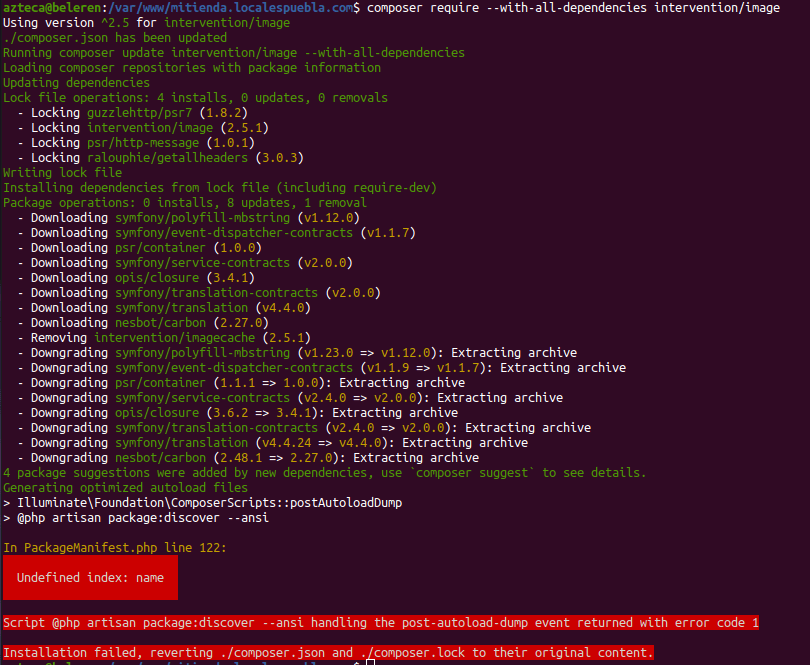
Task: Click 'Downloading symfony/polyfill-mbstring (v1.12.0)' line
Action: click(x=189, y=218)
